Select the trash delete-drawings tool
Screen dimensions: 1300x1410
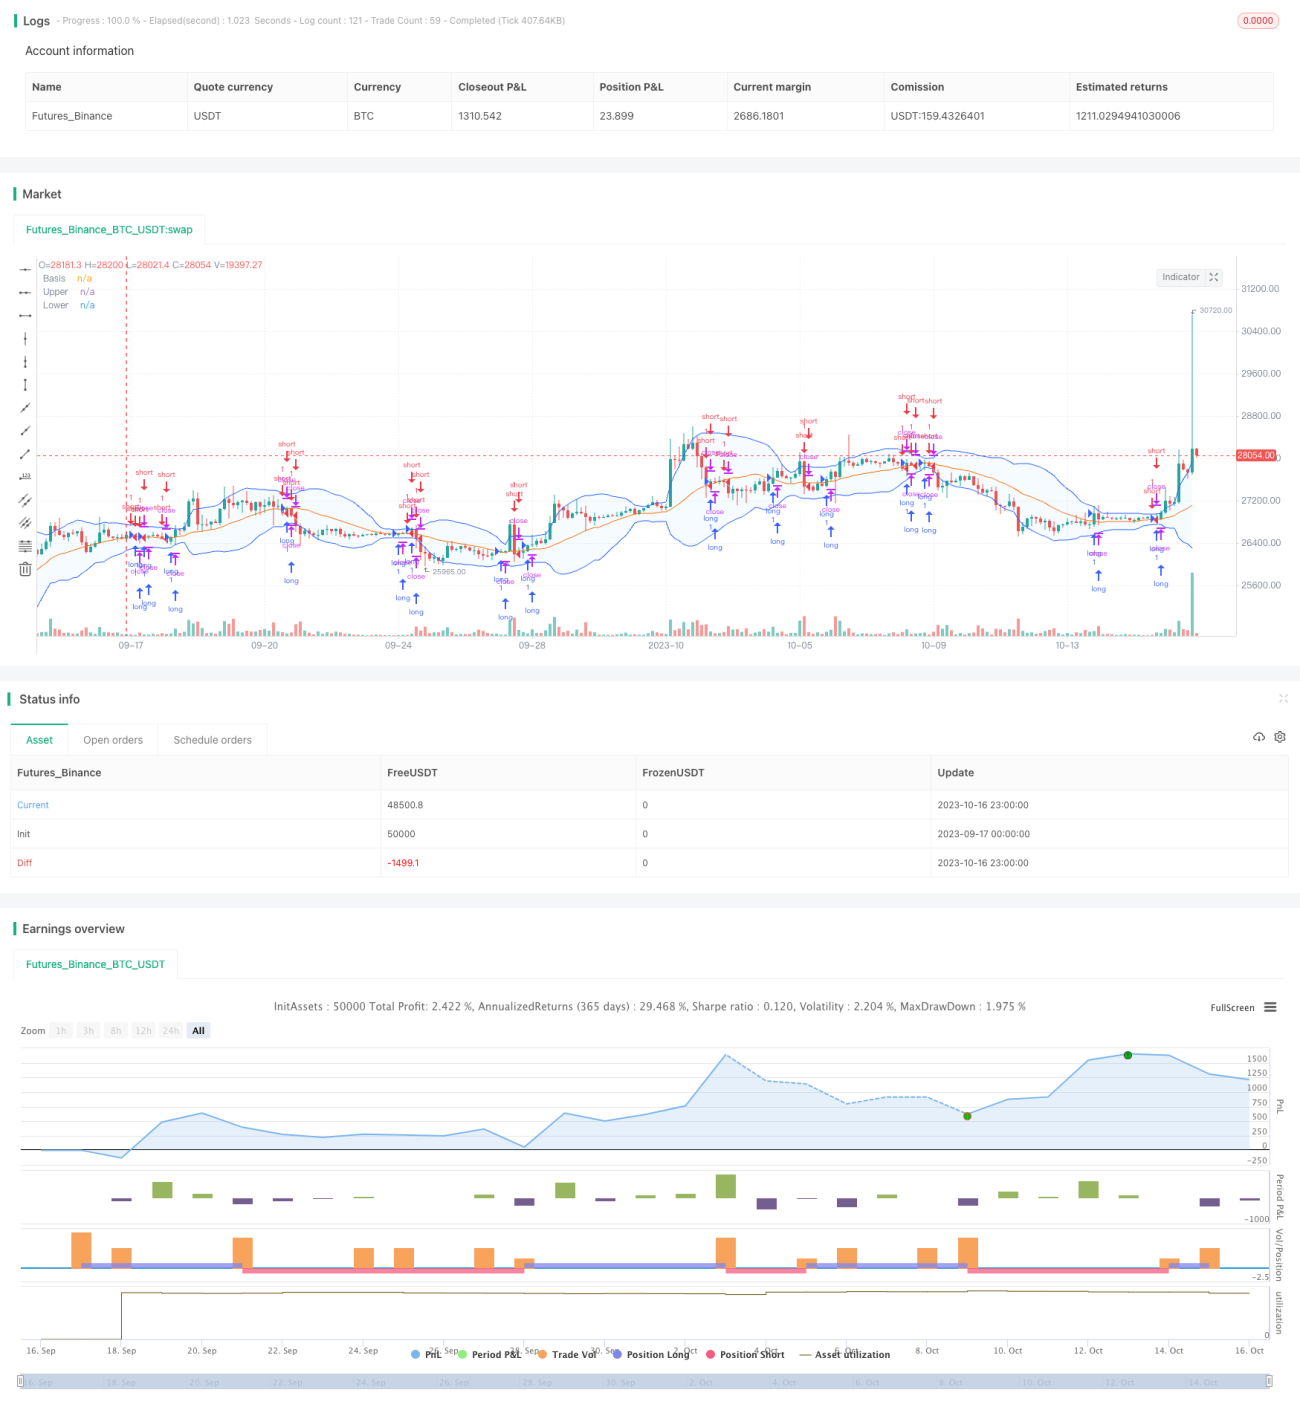pyautogui.click(x=25, y=569)
